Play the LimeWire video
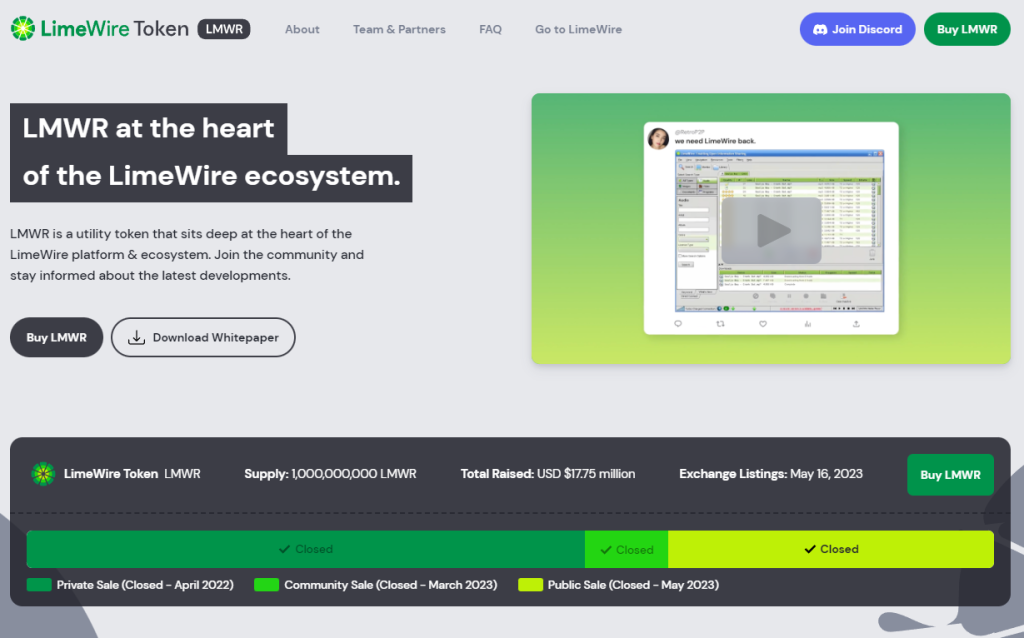Viewport: 1024px width, 638px height. pos(771,231)
